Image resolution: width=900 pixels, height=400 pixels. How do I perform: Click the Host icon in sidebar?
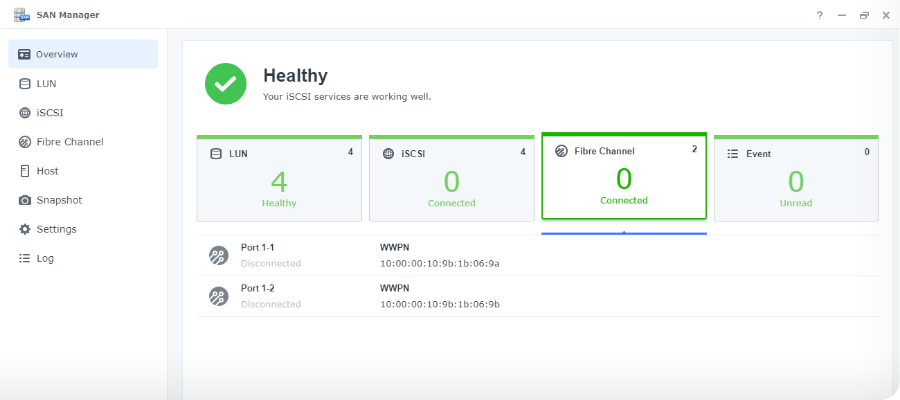(x=25, y=171)
